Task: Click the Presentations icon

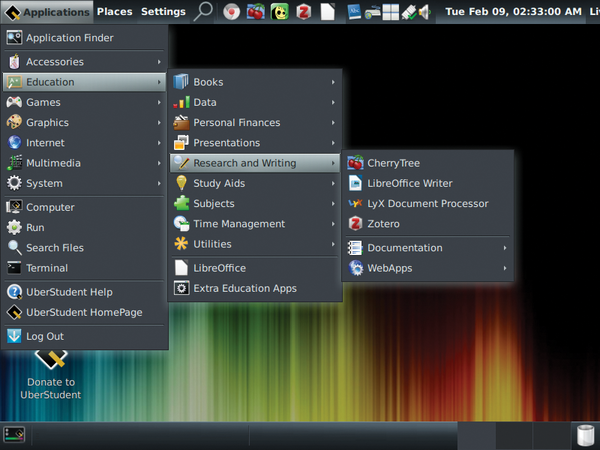Action: [181, 143]
